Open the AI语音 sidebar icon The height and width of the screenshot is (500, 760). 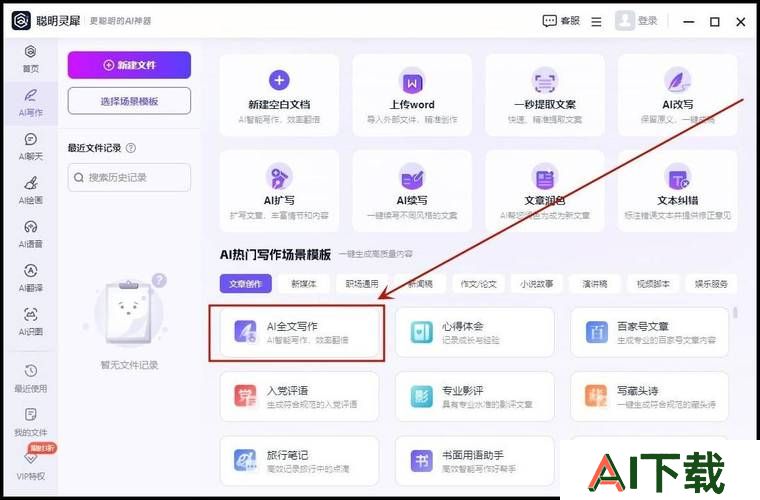click(x=31, y=227)
